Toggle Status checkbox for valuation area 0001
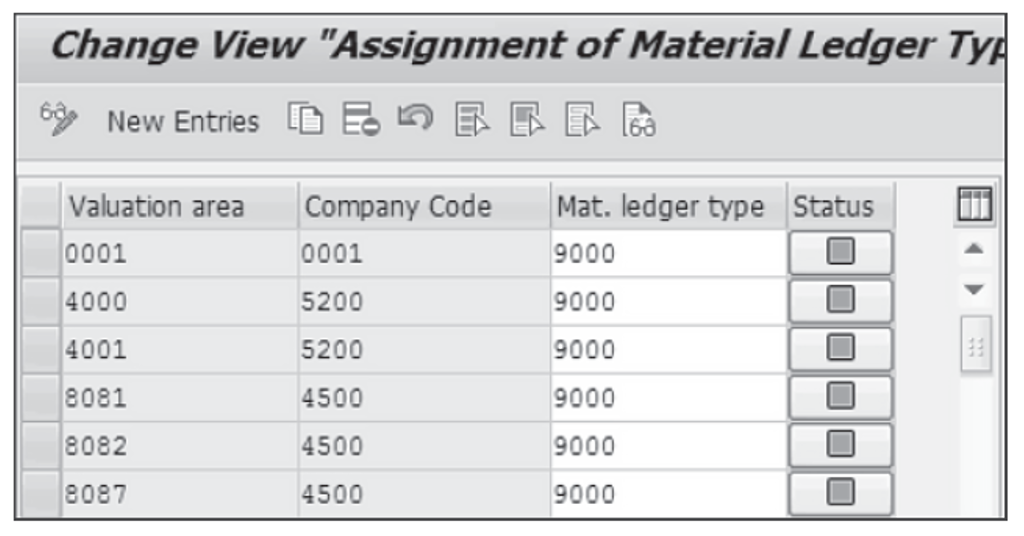The width and height of the screenshot is (1024, 536). [x=840, y=253]
